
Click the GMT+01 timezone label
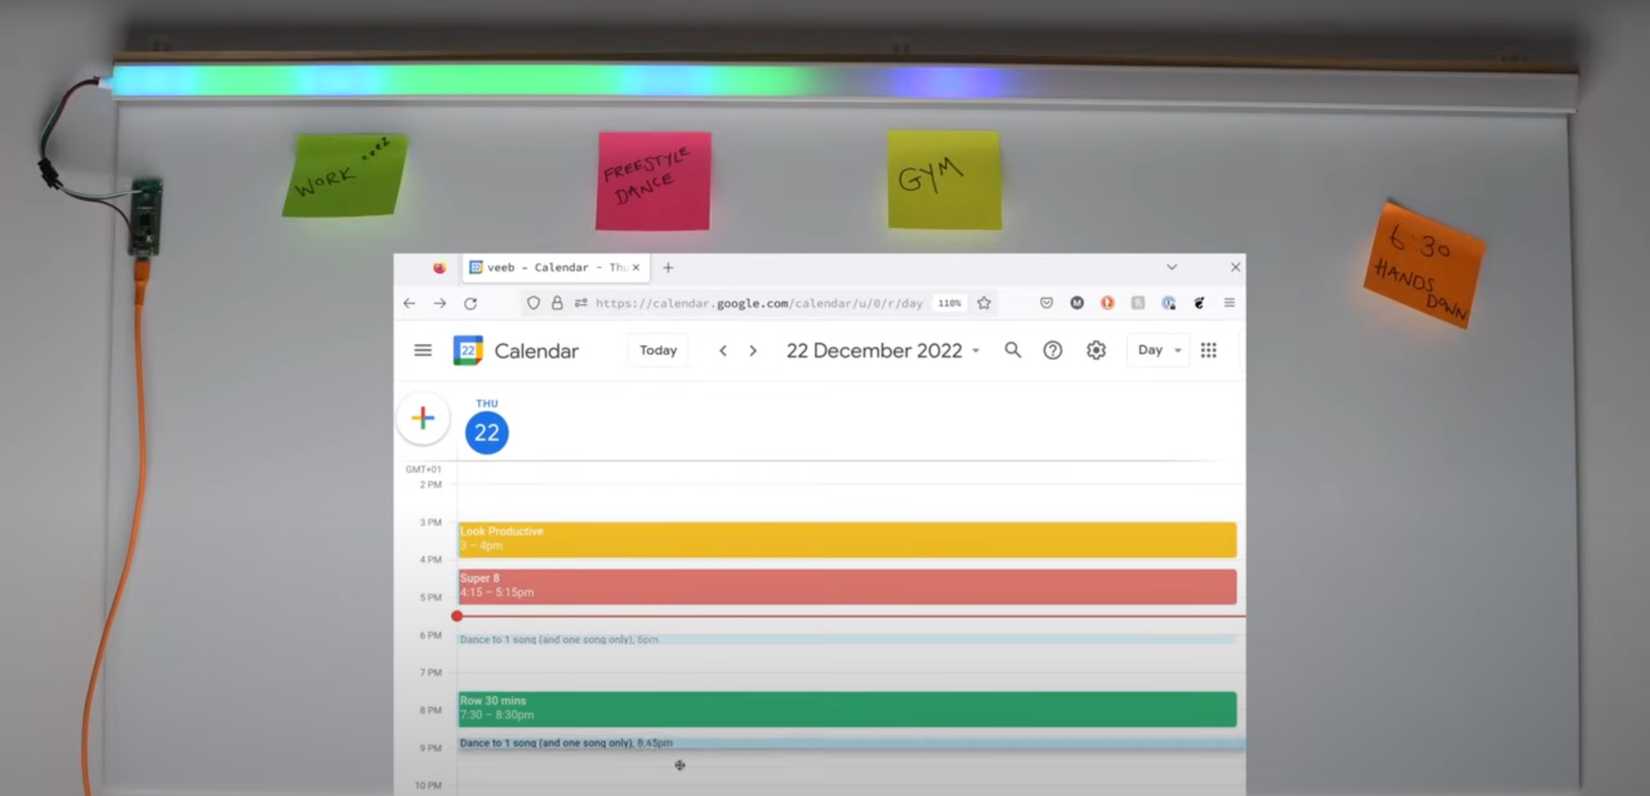pyautogui.click(x=423, y=469)
